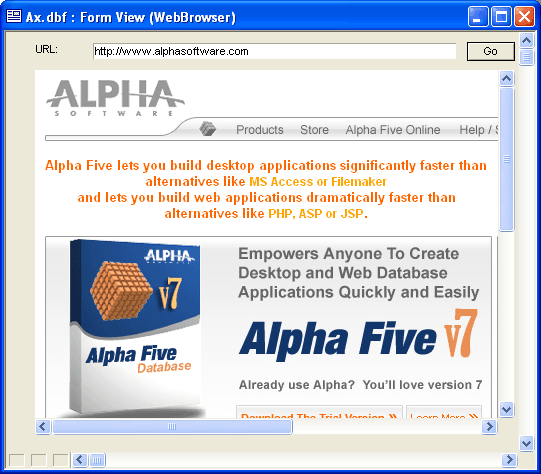Click the browser's vertical scrollbar thumb
Image resolution: width=541 pixels, height=474 pixels.
506,159
